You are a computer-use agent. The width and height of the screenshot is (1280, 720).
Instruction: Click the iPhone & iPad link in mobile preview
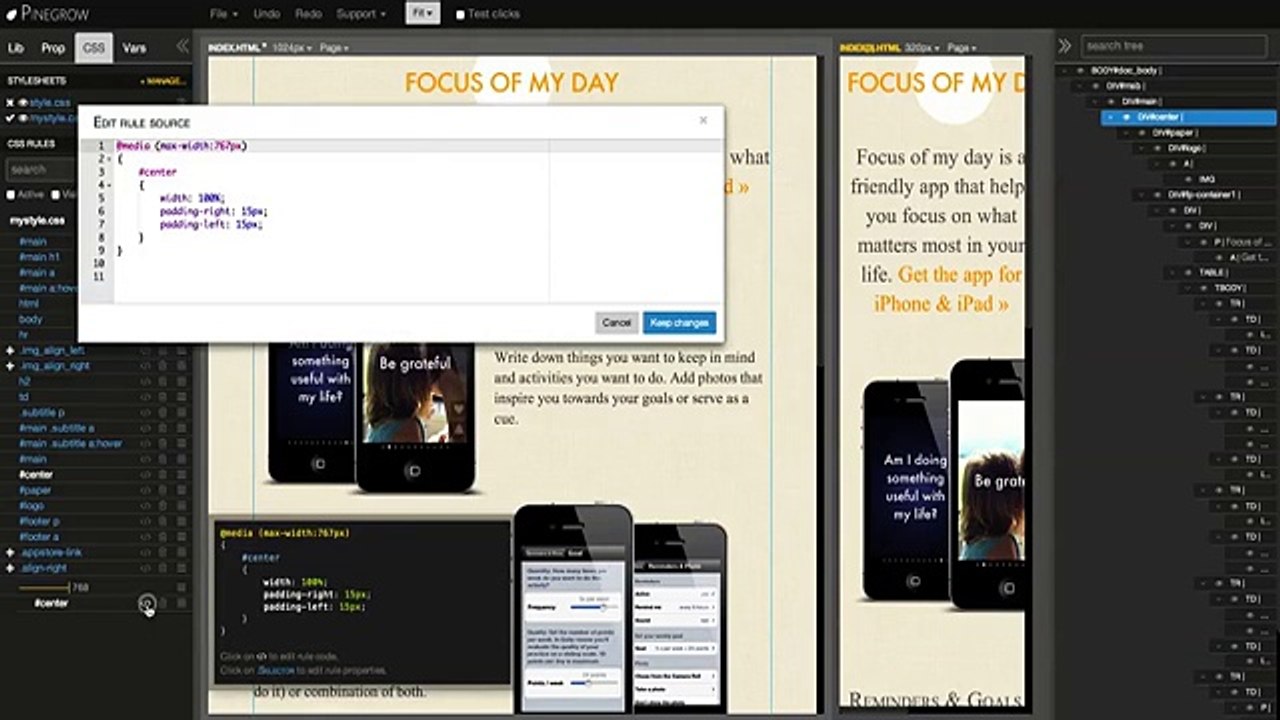pyautogui.click(x=941, y=304)
